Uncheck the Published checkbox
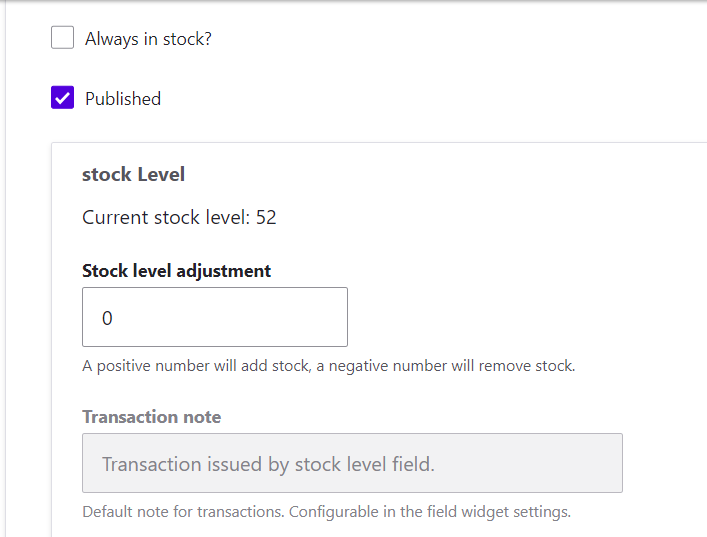 click(63, 98)
